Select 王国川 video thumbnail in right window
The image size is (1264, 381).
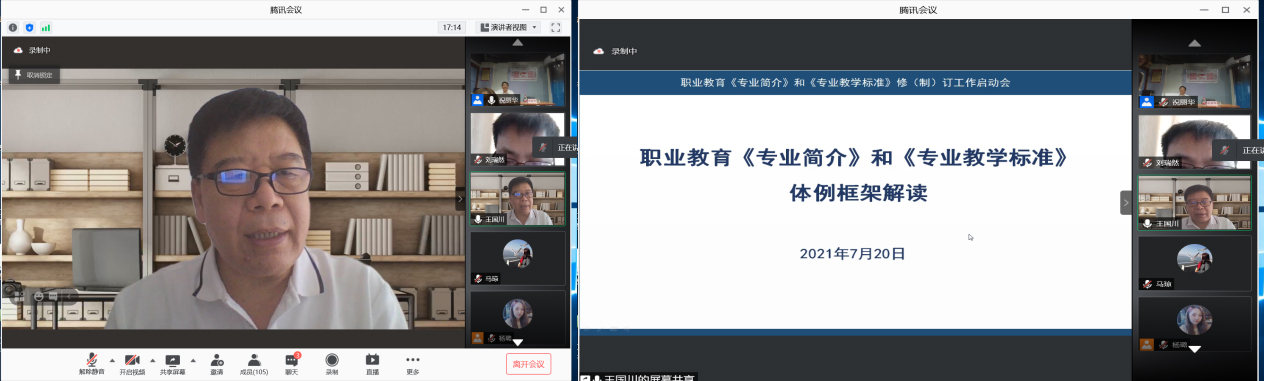click(x=1194, y=203)
